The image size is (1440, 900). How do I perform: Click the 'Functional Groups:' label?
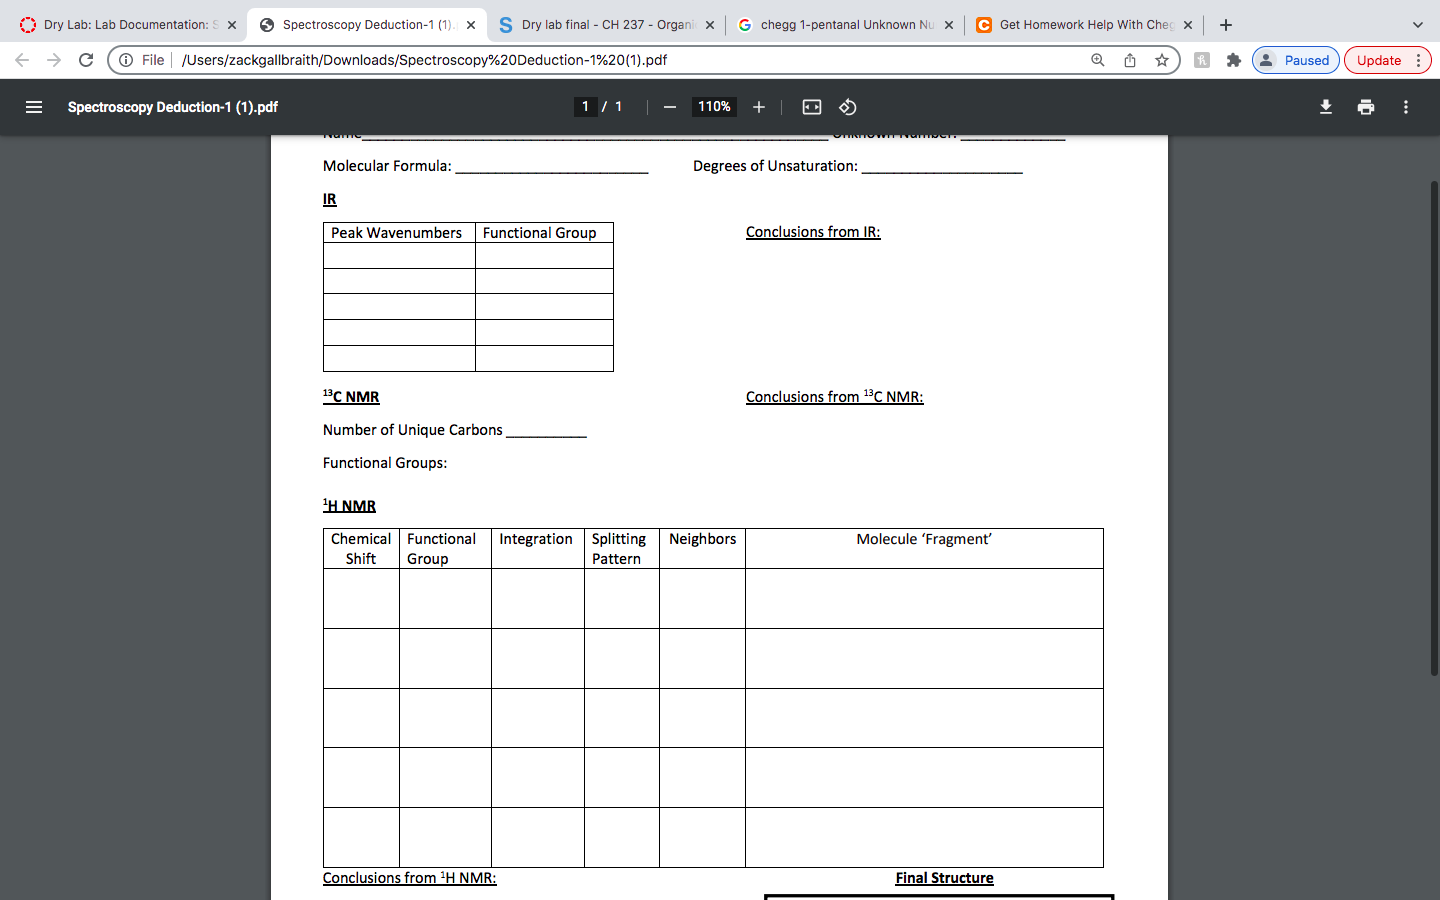coord(385,463)
